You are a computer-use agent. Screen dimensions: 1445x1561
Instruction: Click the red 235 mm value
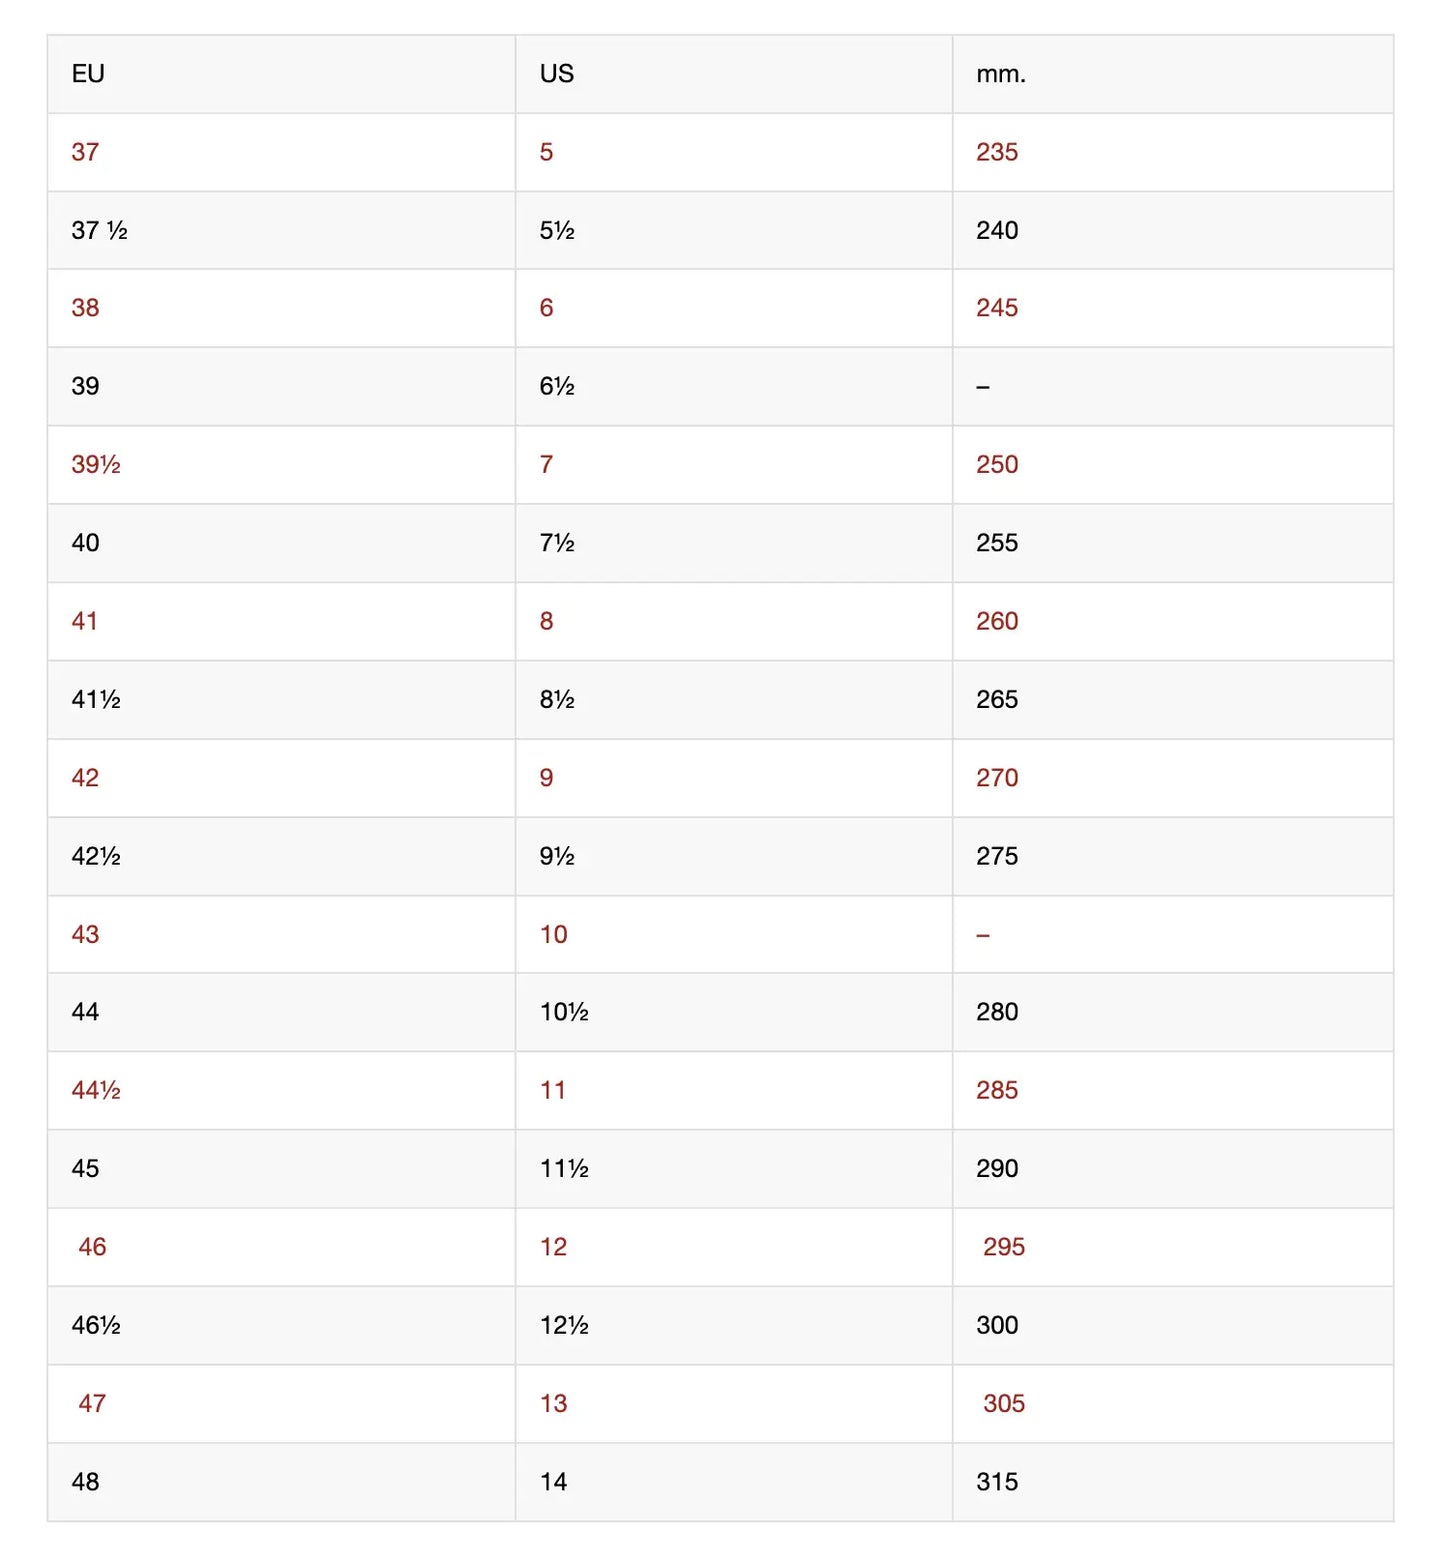point(996,152)
